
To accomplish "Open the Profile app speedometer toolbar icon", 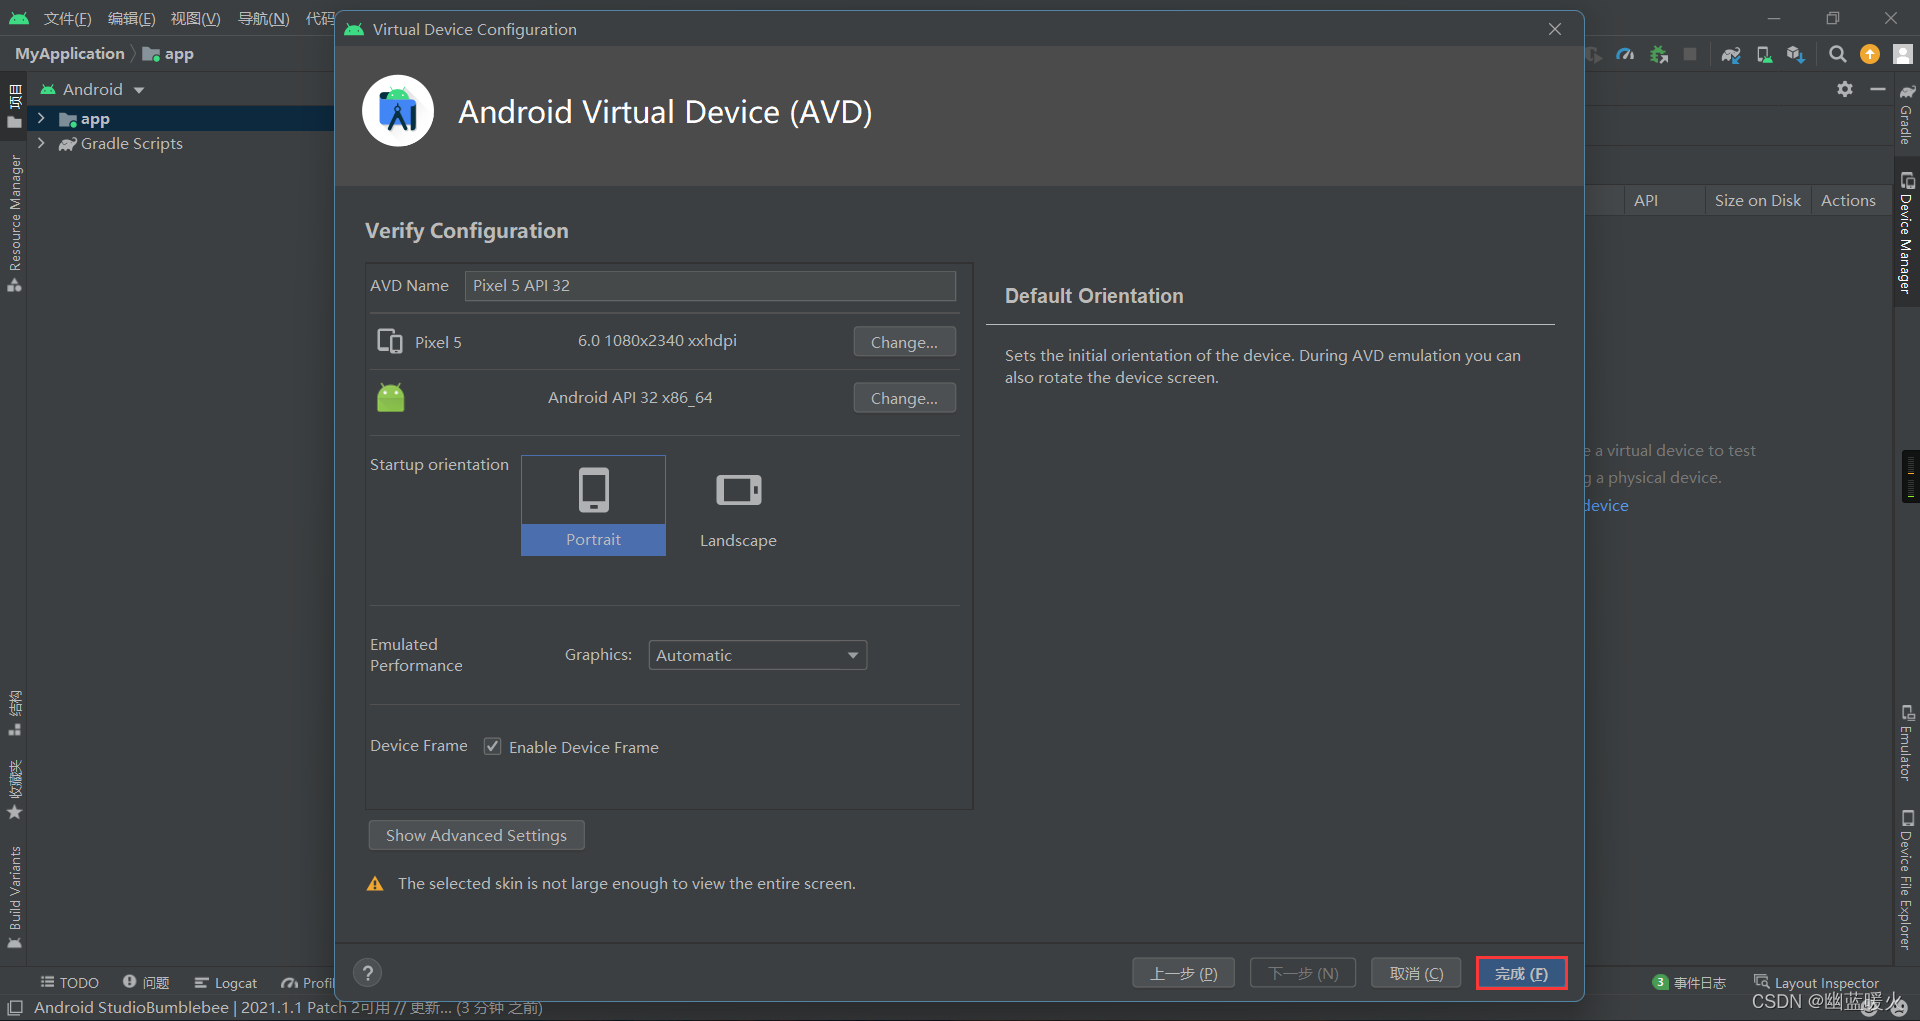I will tap(1625, 54).
